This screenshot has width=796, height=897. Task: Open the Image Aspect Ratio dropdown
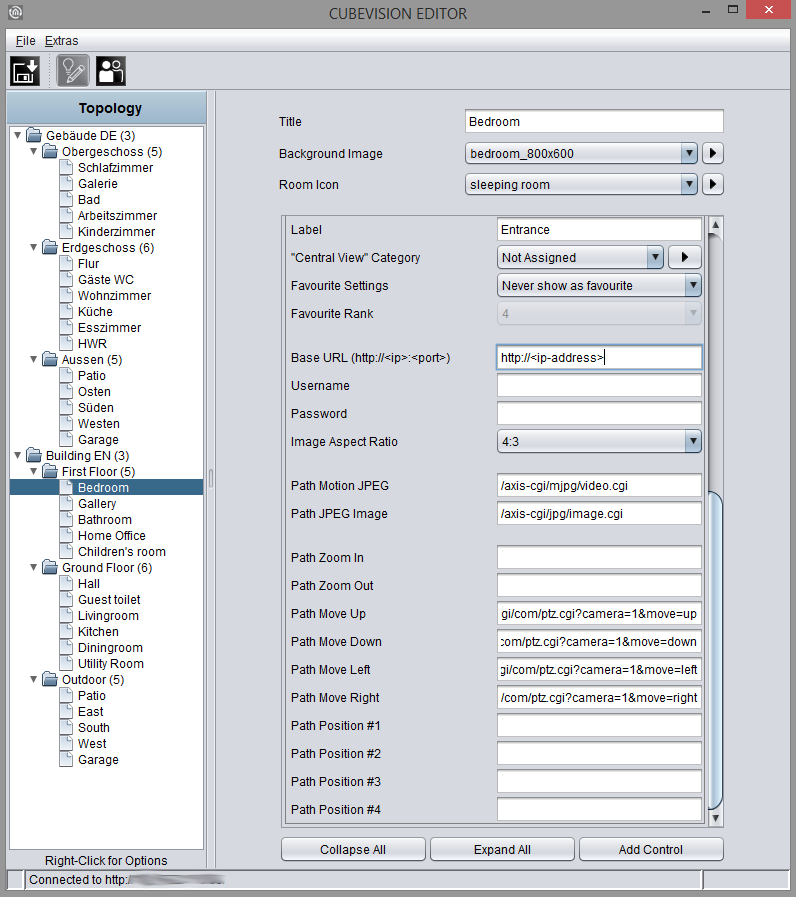tap(599, 442)
